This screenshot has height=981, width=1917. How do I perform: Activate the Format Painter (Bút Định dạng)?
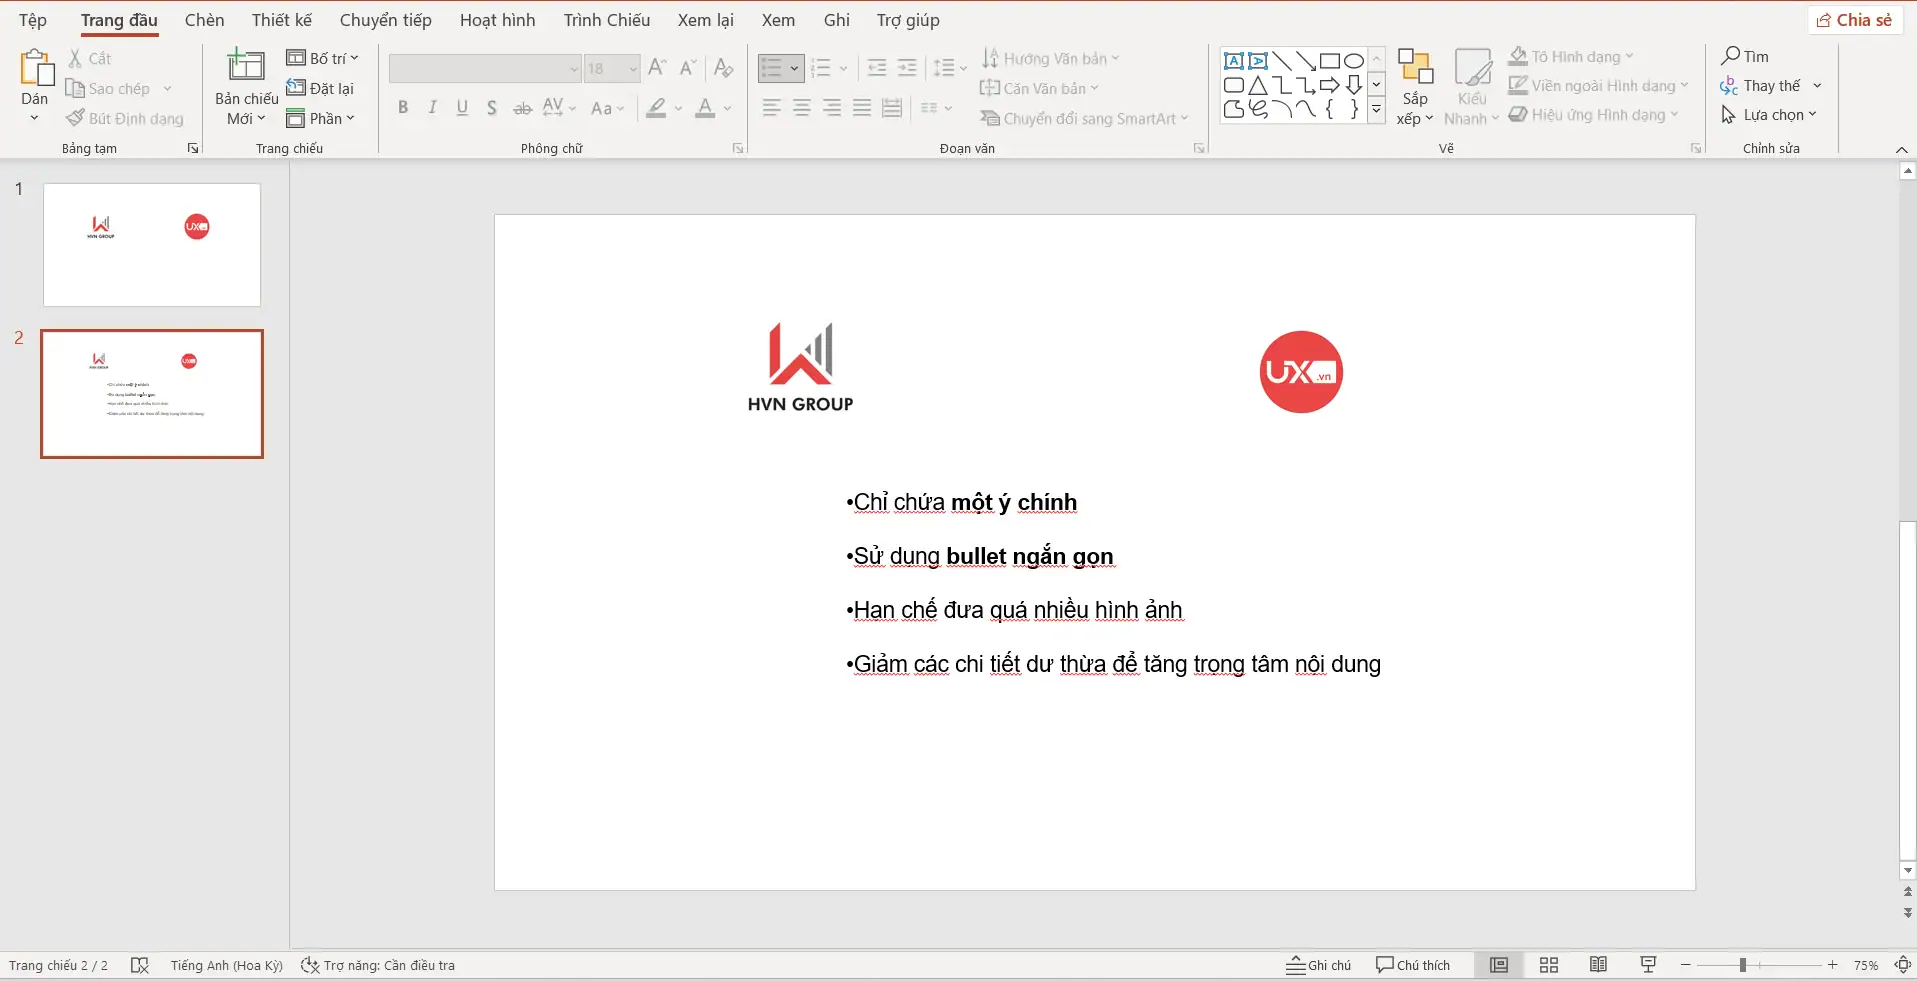(x=124, y=117)
